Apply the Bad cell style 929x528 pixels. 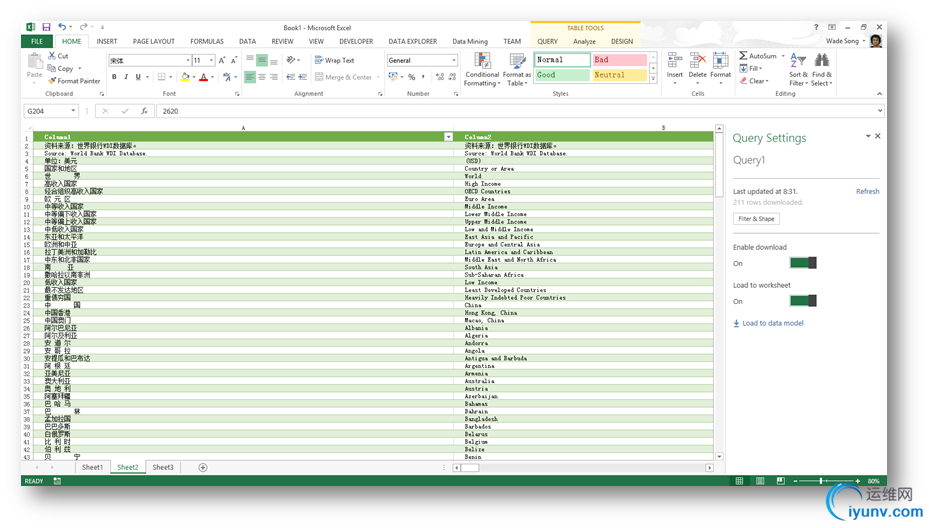tap(619, 60)
